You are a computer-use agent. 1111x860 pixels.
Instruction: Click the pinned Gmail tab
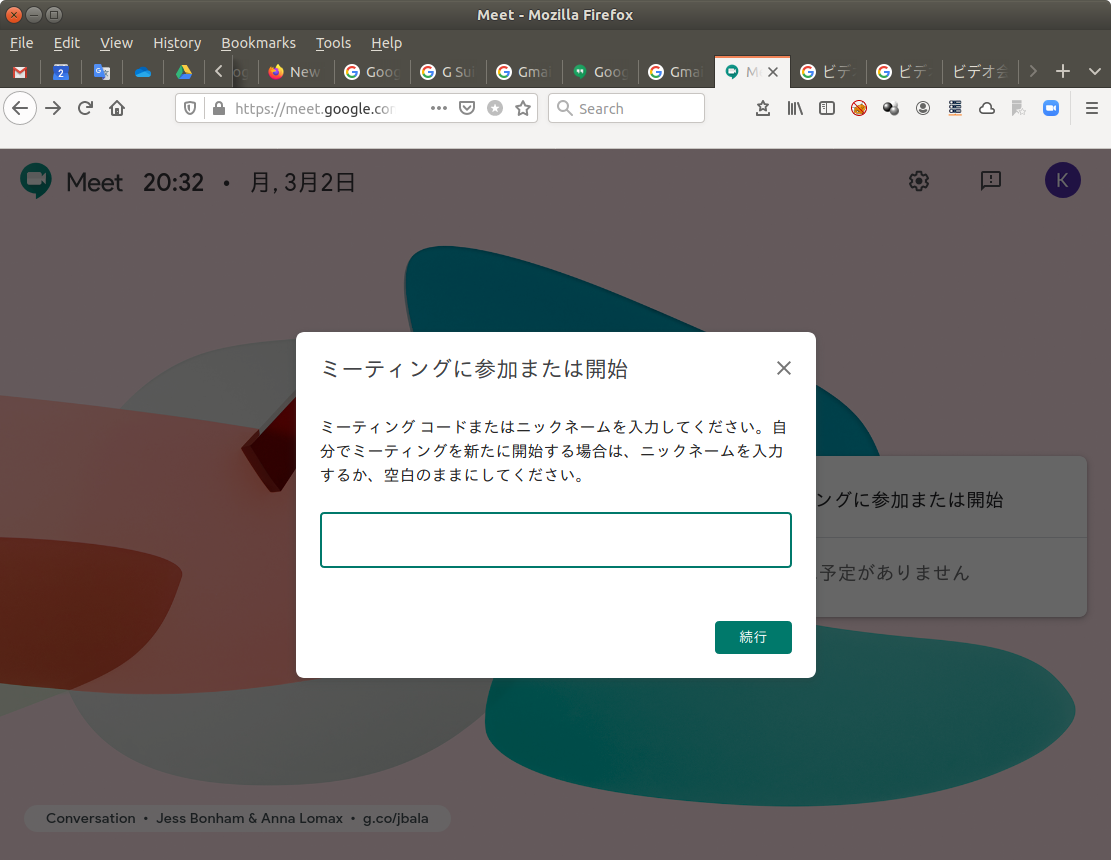[x=20, y=72]
